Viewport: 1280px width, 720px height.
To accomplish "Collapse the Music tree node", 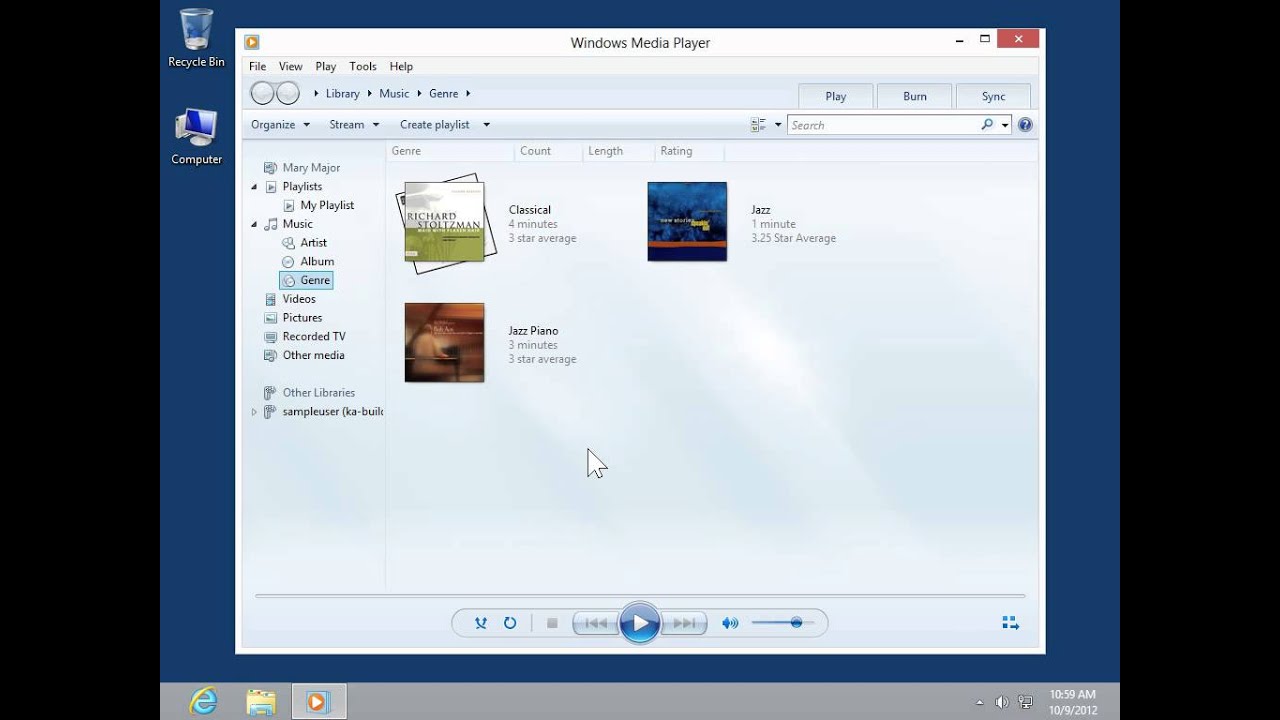I will 253,224.
